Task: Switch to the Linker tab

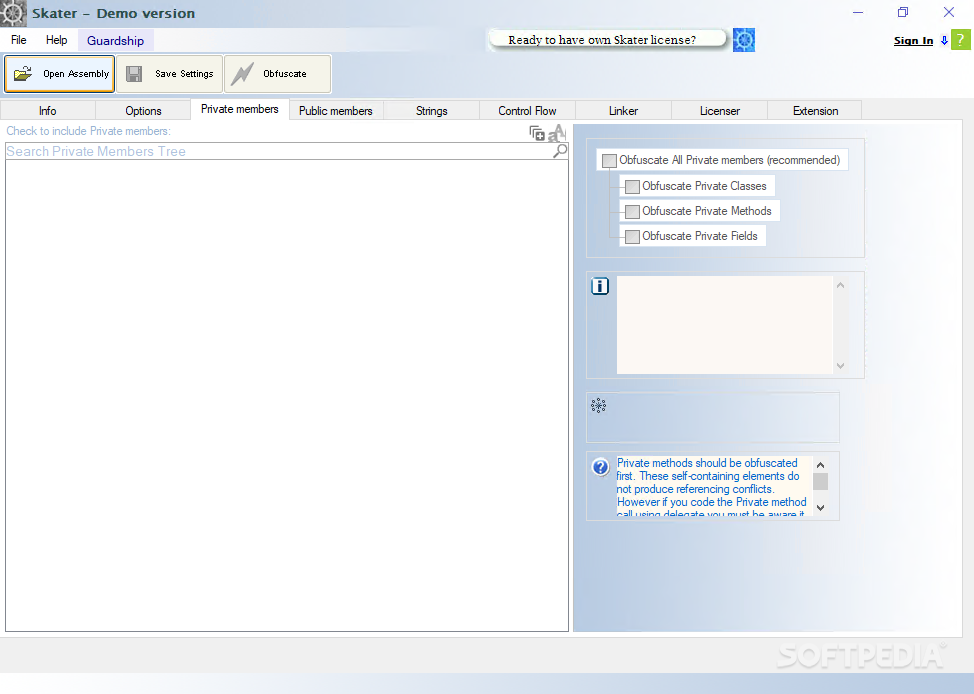Action: pyautogui.click(x=624, y=111)
